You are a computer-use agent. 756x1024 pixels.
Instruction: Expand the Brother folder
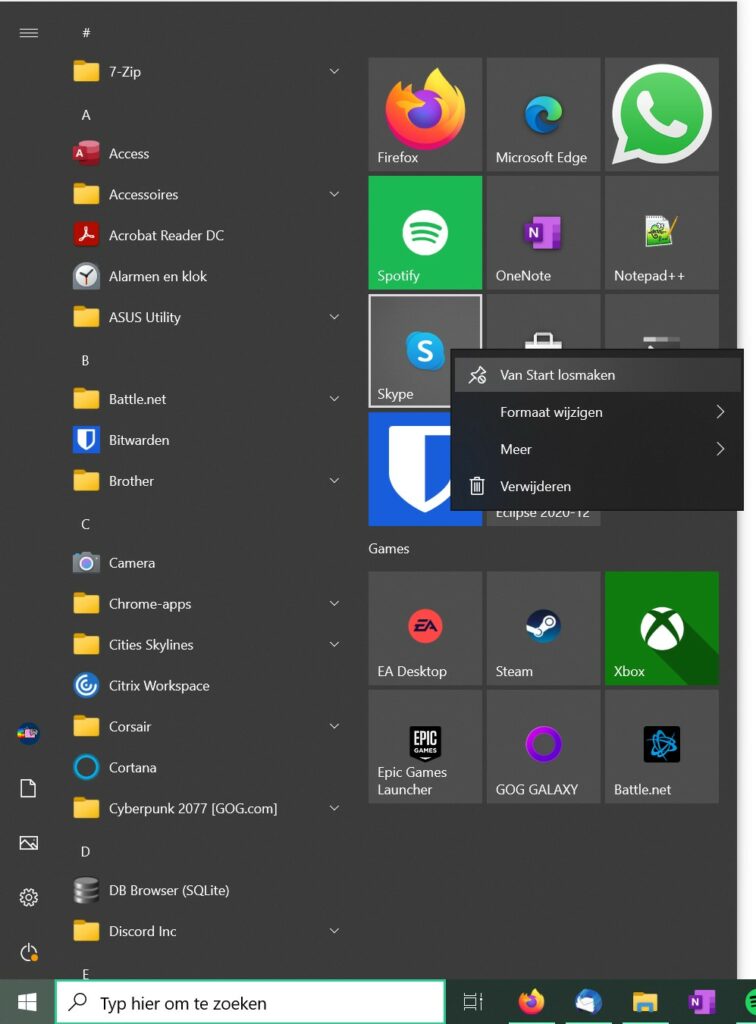click(208, 481)
